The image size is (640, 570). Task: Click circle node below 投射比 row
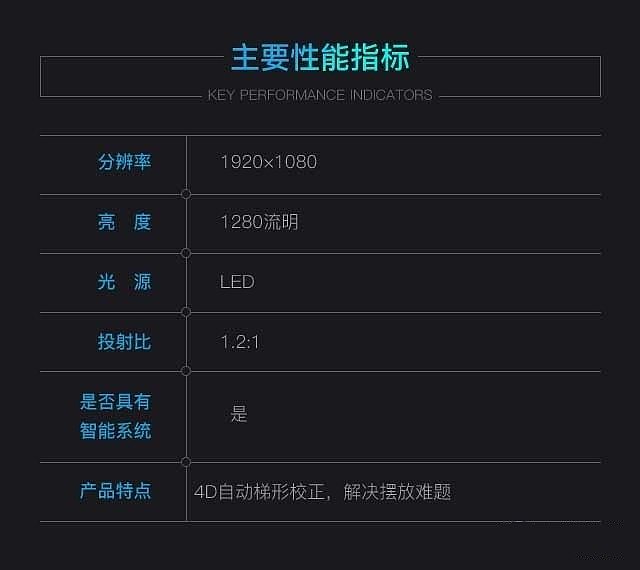(186, 371)
